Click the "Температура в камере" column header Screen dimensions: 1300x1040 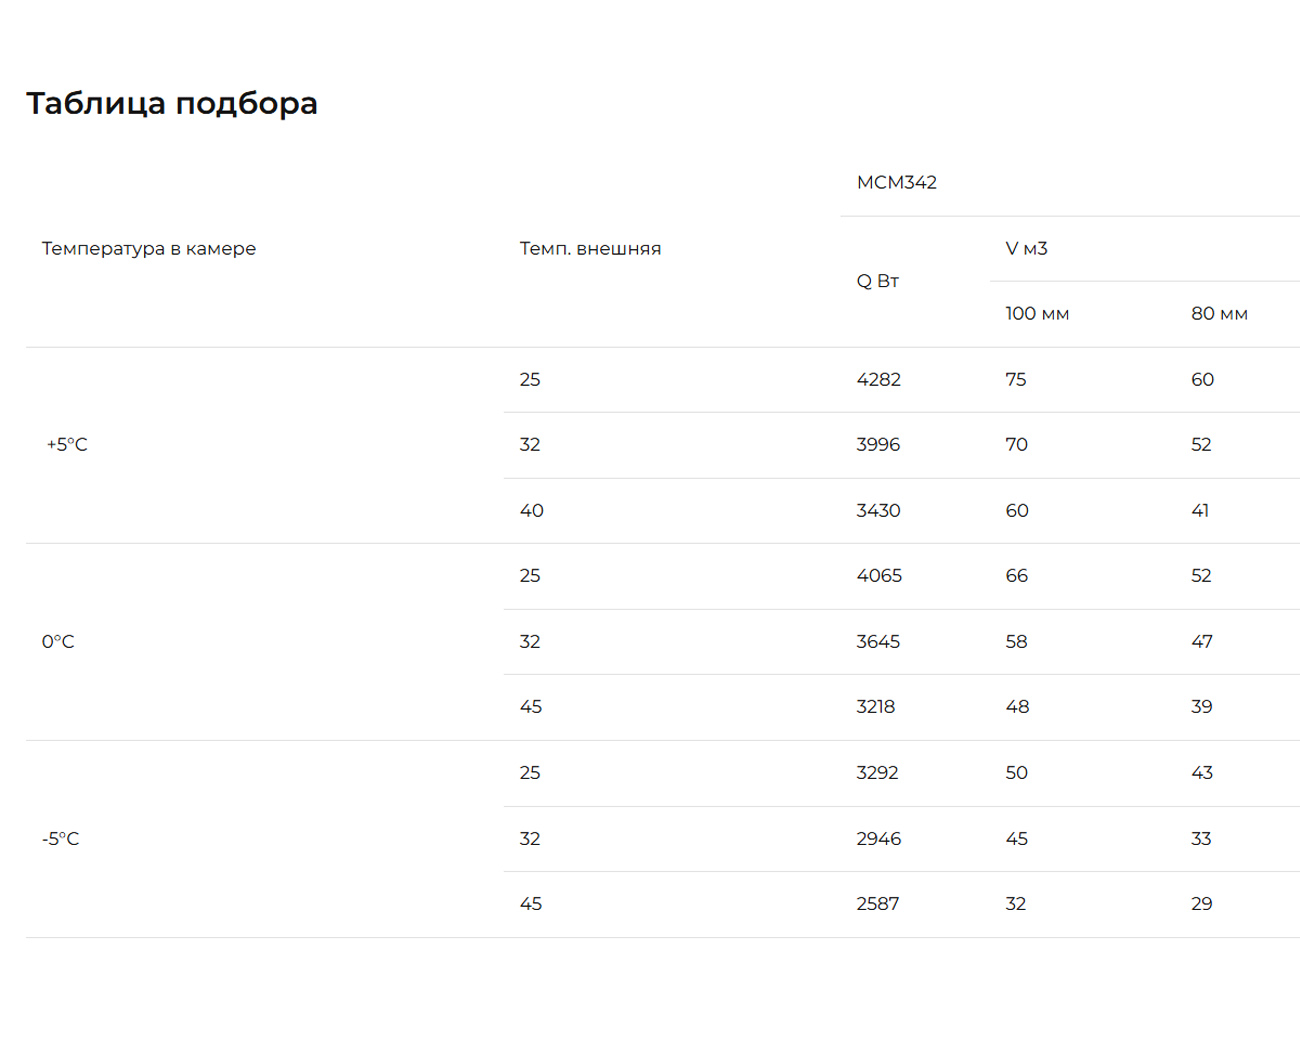tap(148, 248)
